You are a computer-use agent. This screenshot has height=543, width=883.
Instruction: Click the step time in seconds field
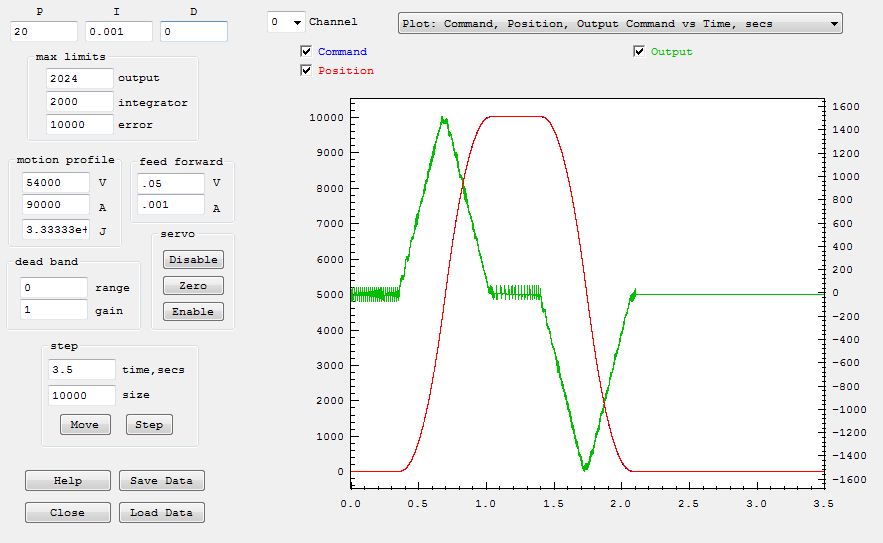pyautogui.click(x=81, y=369)
